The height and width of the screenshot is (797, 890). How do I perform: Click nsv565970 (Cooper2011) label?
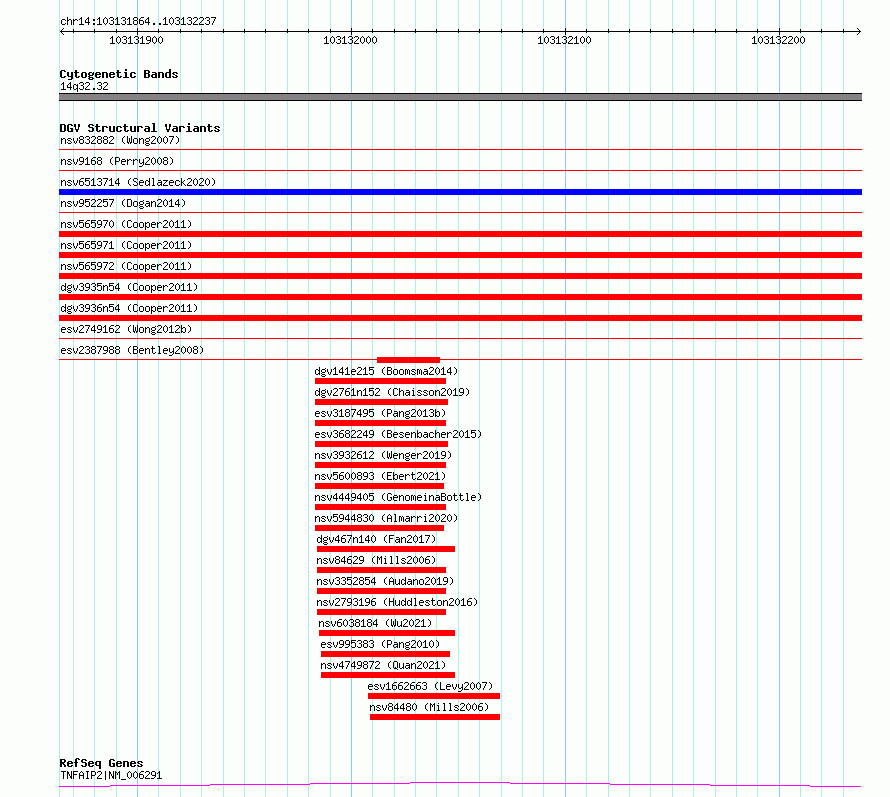(x=126, y=224)
